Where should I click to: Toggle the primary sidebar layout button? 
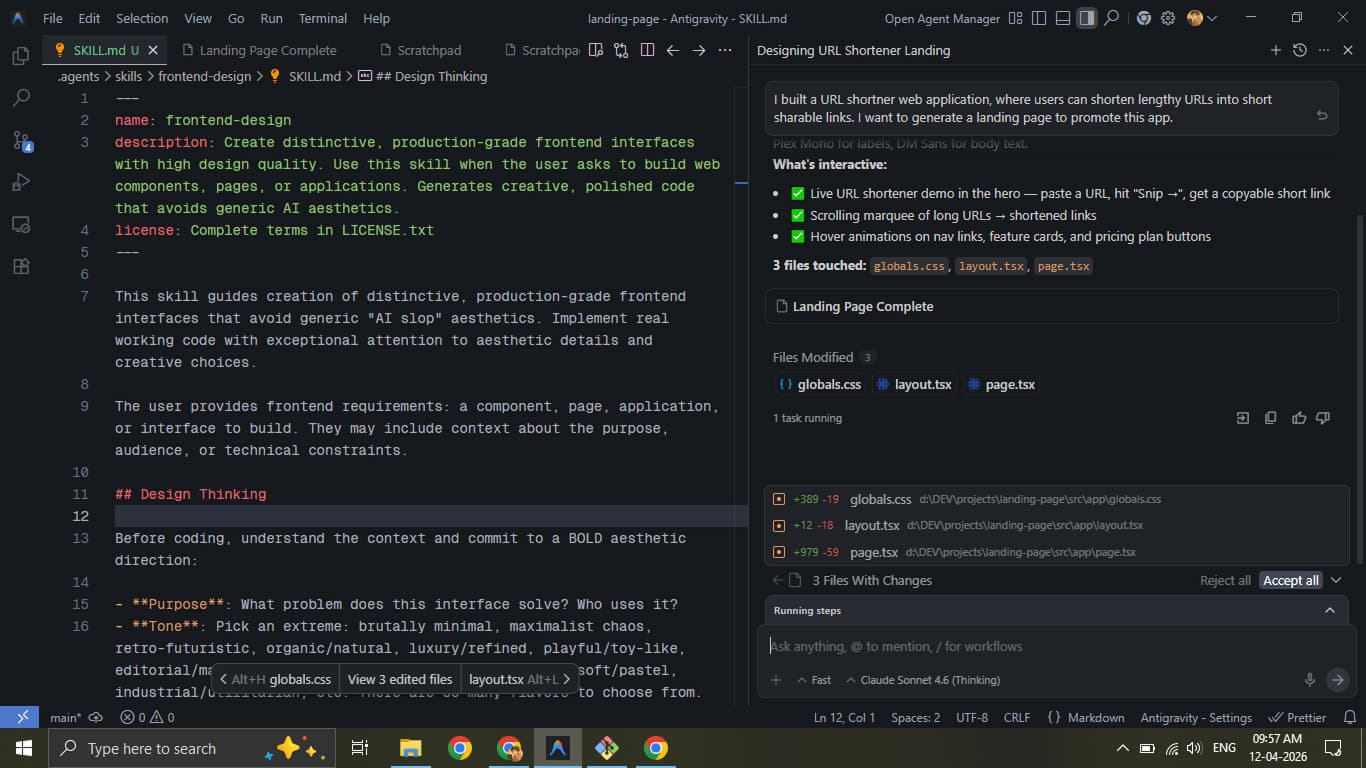(x=1039, y=18)
